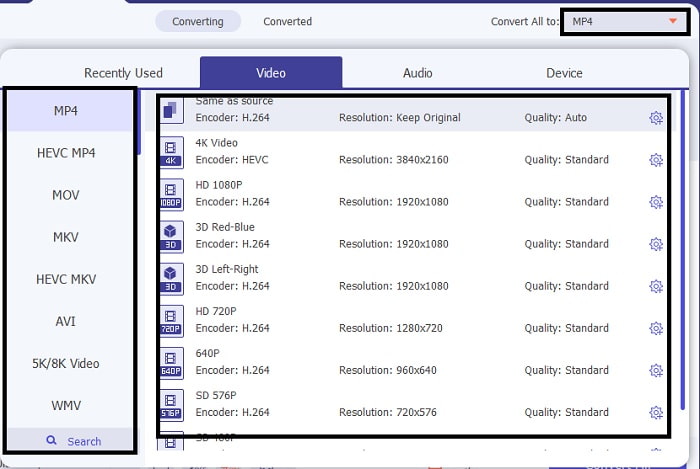Click the 3D Left-Right preset icon
This screenshot has height=469, width=700.
click(x=171, y=279)
